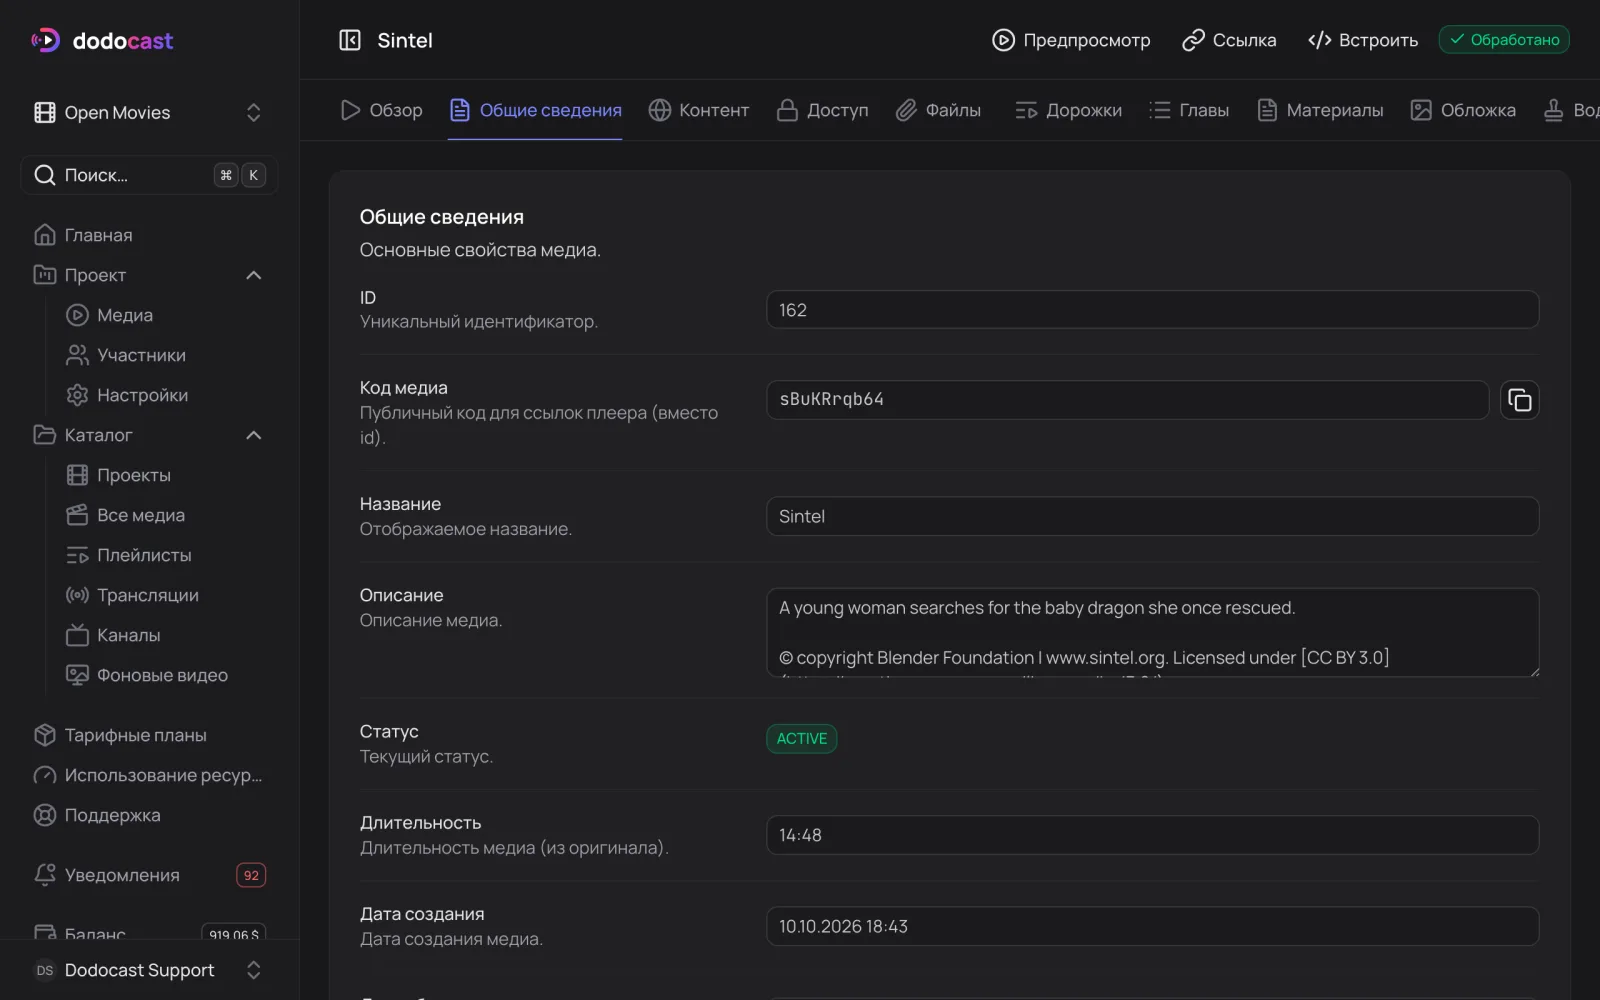1600x1000 pixels.
Task: Click the Поиск search field
Action: [x=149, y=175]
